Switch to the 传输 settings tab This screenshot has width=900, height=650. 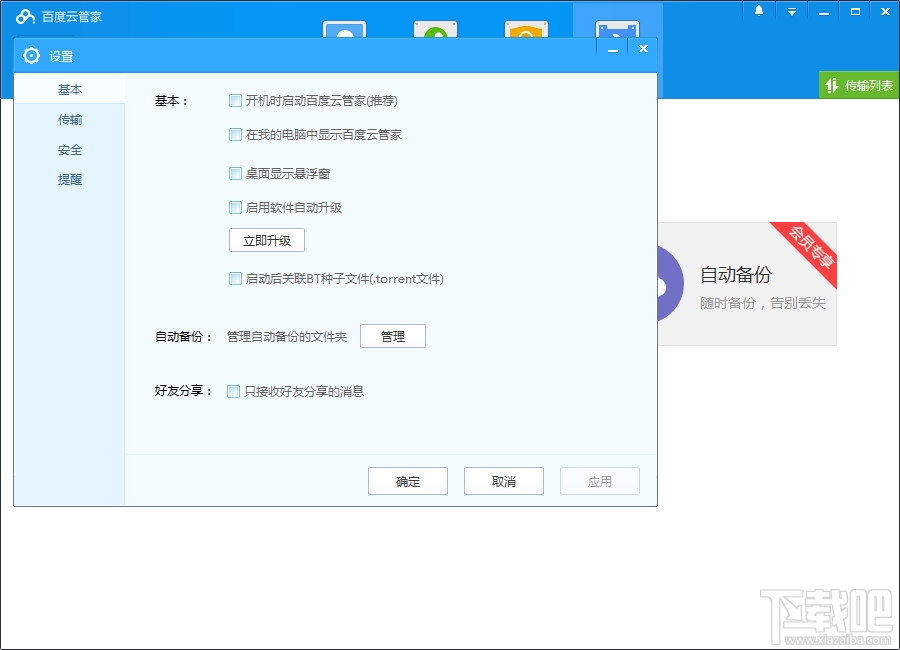click(x=69, y=119)
